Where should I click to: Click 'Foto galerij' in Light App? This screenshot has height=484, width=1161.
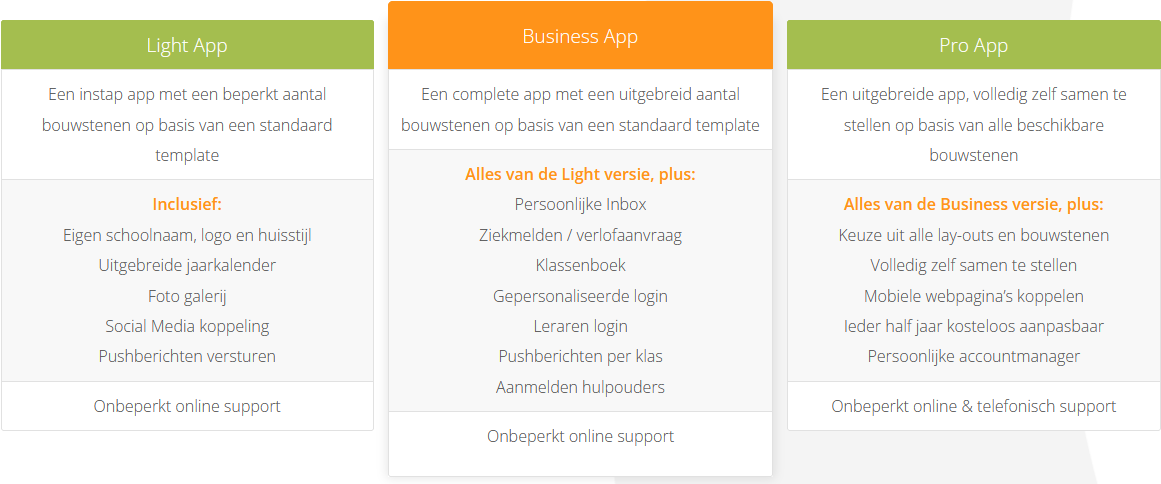187,296
